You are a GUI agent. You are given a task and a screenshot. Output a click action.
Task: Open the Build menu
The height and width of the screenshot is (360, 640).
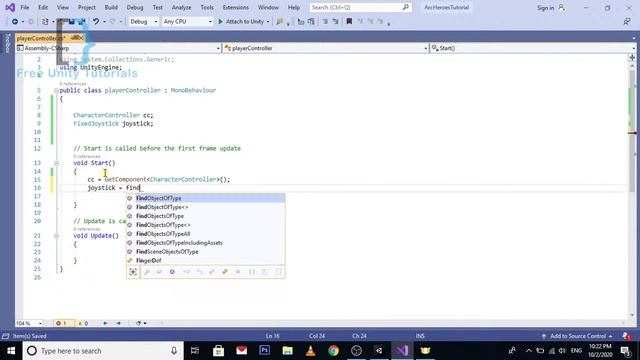click(x=111, y=7)
